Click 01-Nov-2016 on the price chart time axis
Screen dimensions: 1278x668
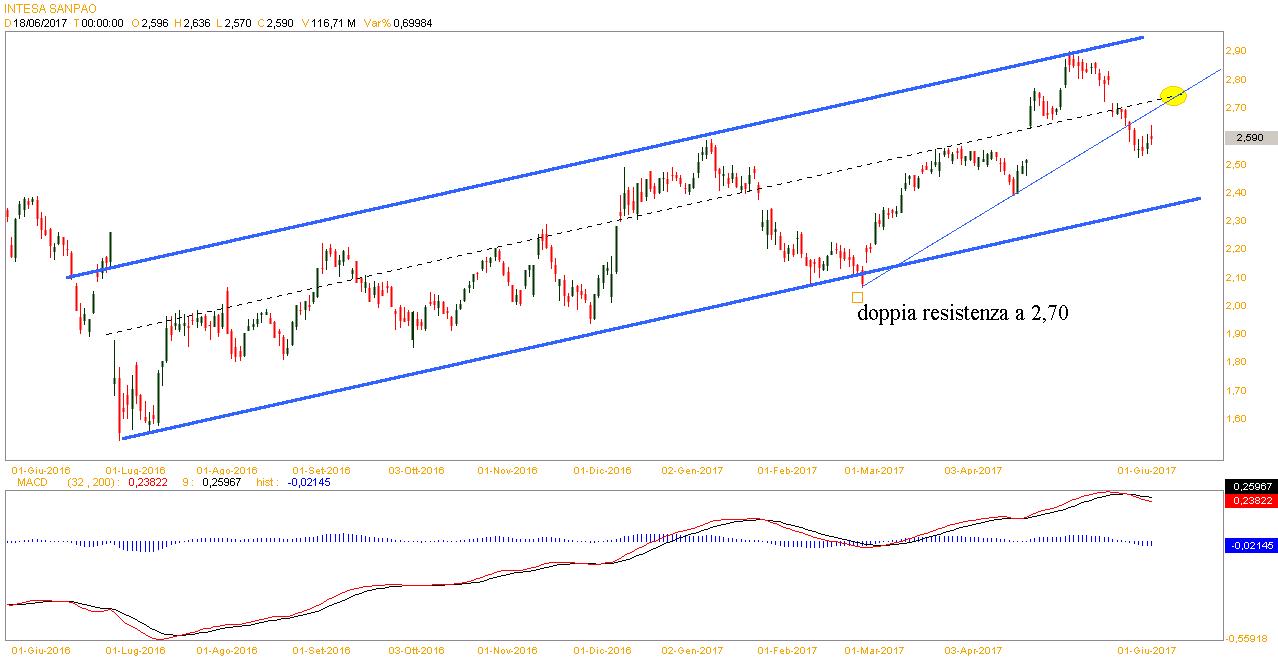pyautogui.click(x=507, y=469)
